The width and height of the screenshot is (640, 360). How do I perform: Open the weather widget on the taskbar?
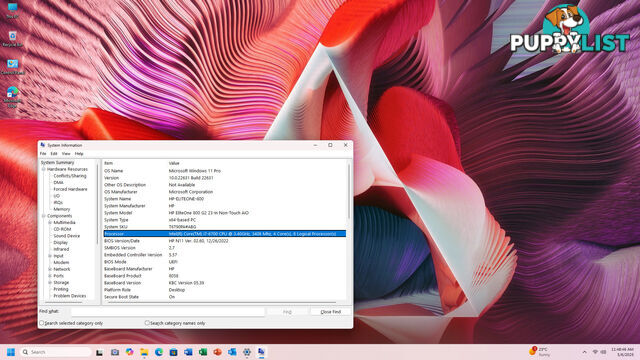point(540,352)
